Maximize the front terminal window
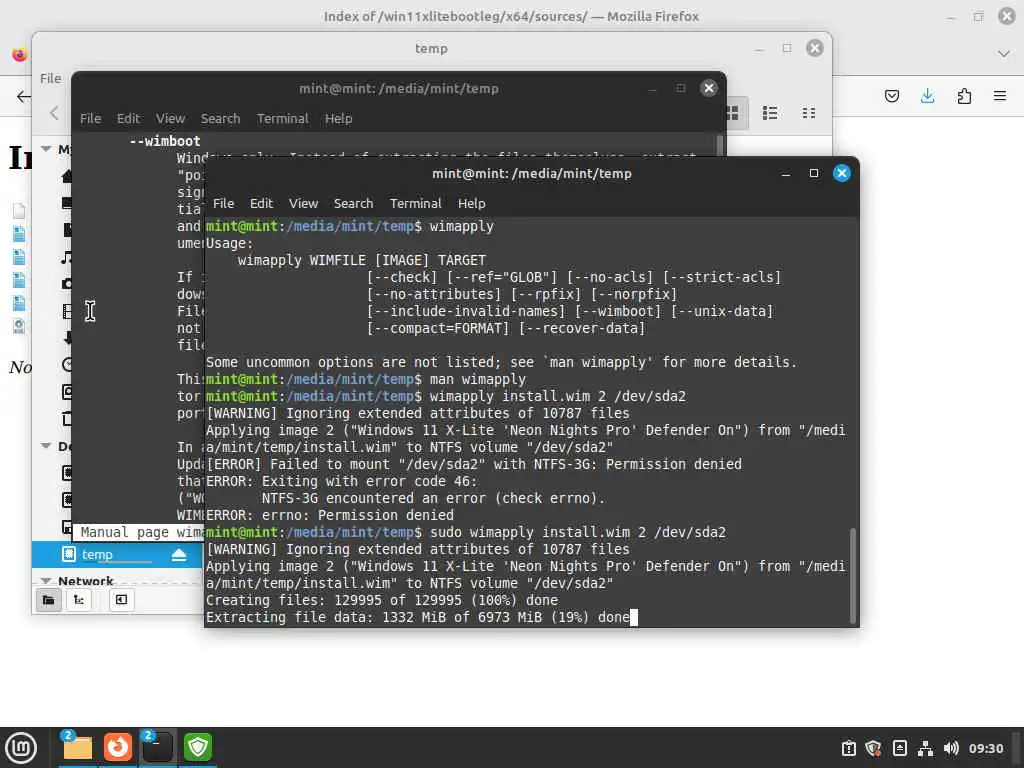The image size is (1024, 768). (x=814, y=173)
